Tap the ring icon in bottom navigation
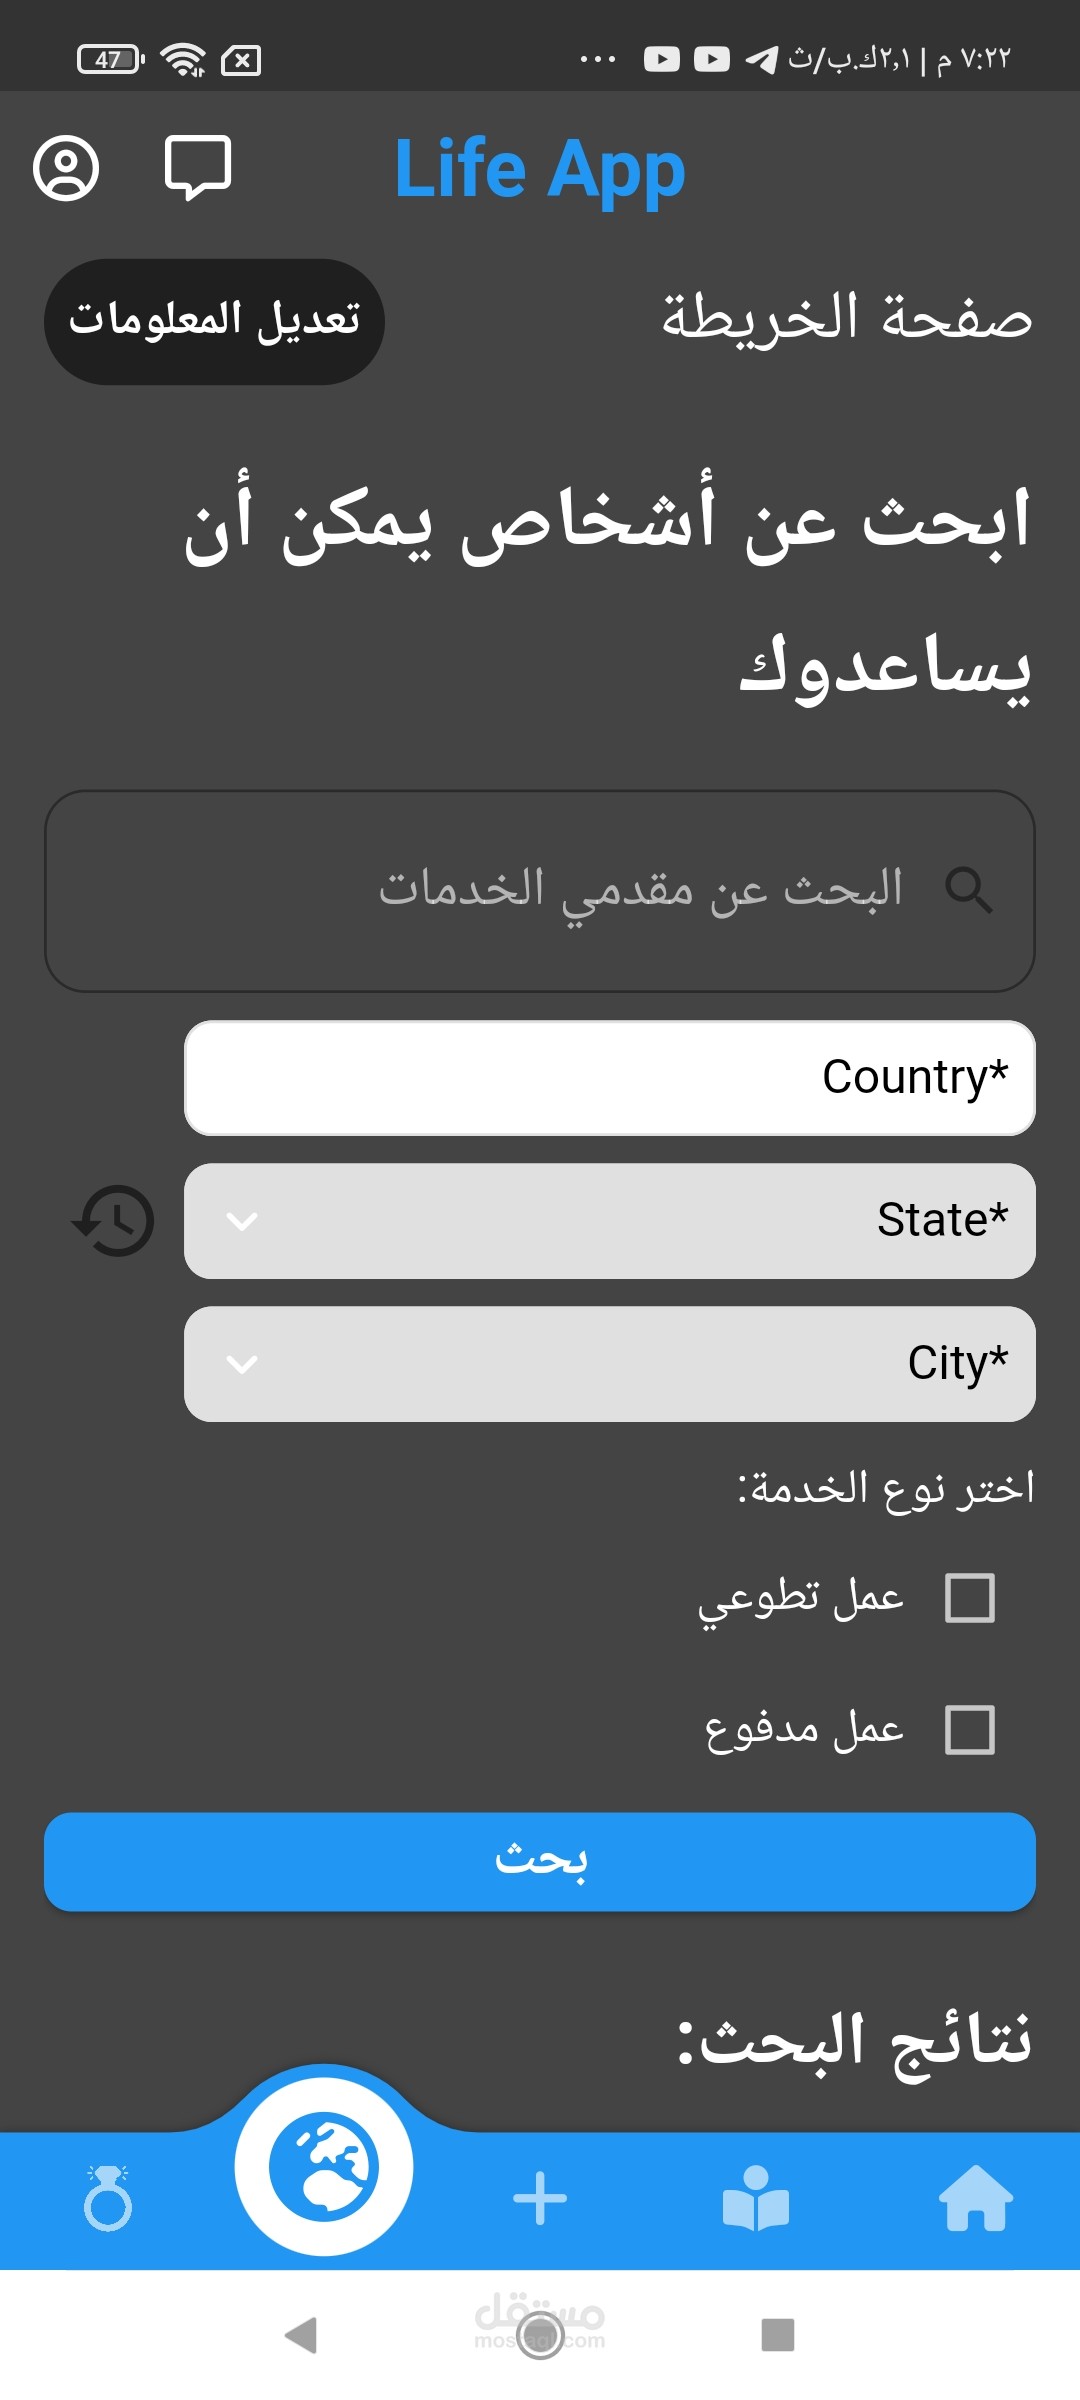The width and height of the screenshot is (1080, 2400). pyautogui.click(x=108, y=2198)
